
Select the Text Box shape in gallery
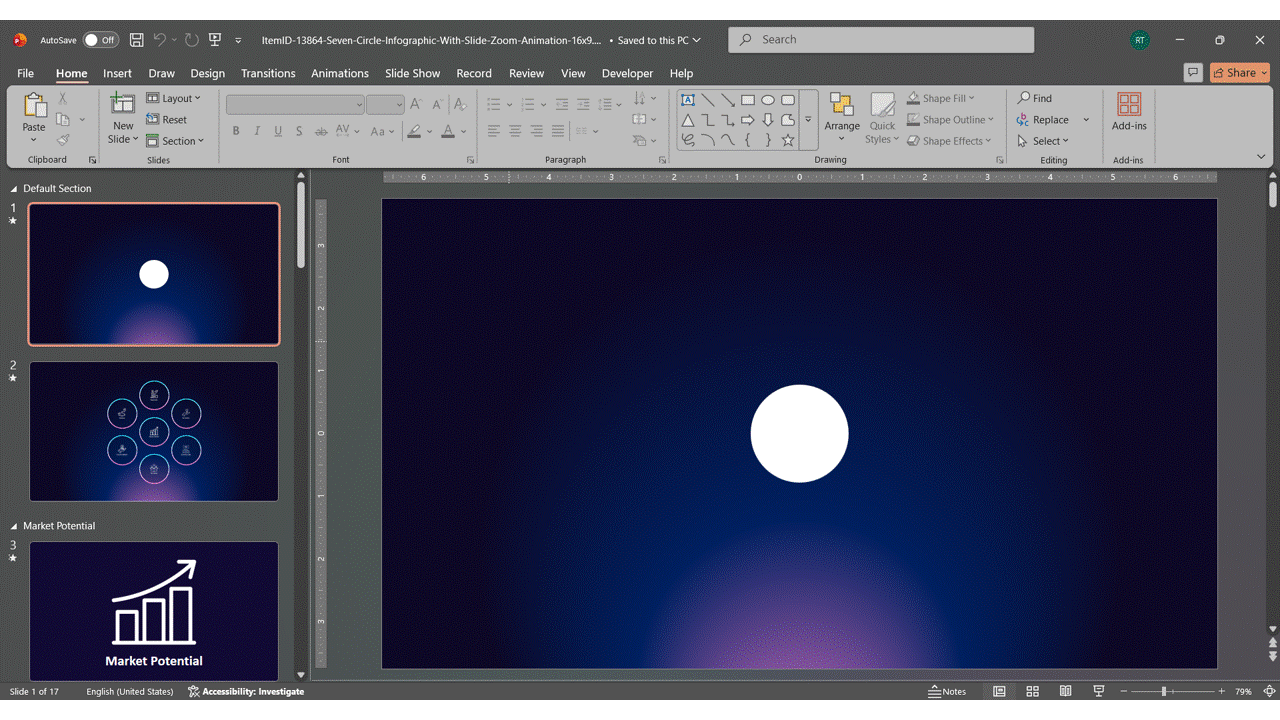tap(688, 100)
